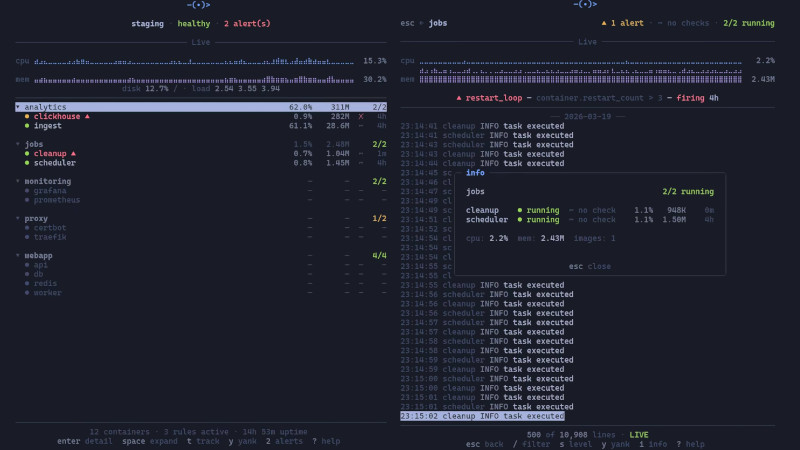Click the green status dot beside ingest
The image size is (800, 450).
tap(27, 126)
